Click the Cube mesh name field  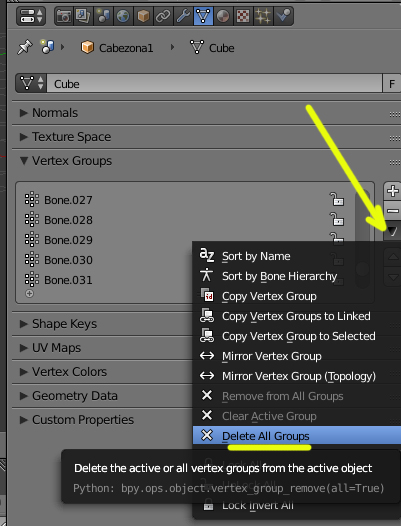coord(214,84)
